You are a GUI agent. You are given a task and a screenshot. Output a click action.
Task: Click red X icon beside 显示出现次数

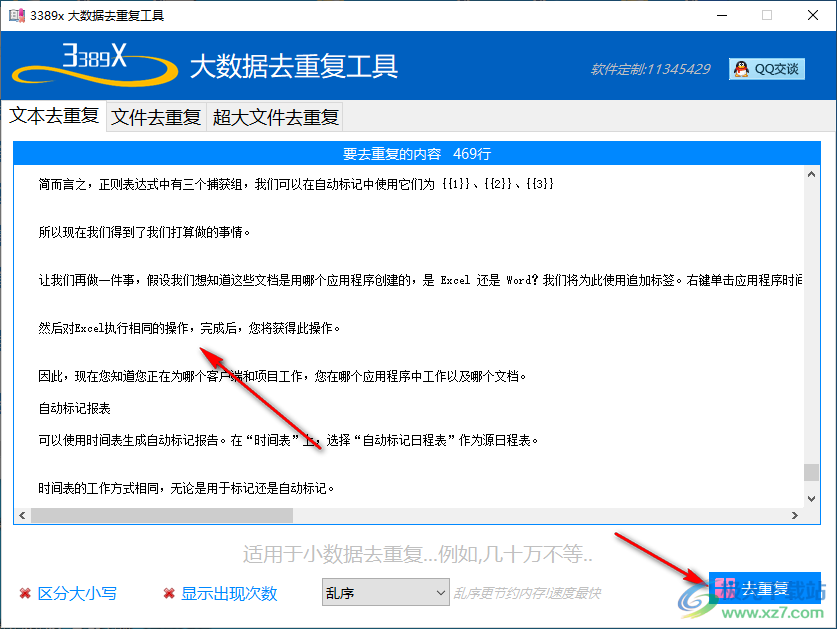[169, 593]
